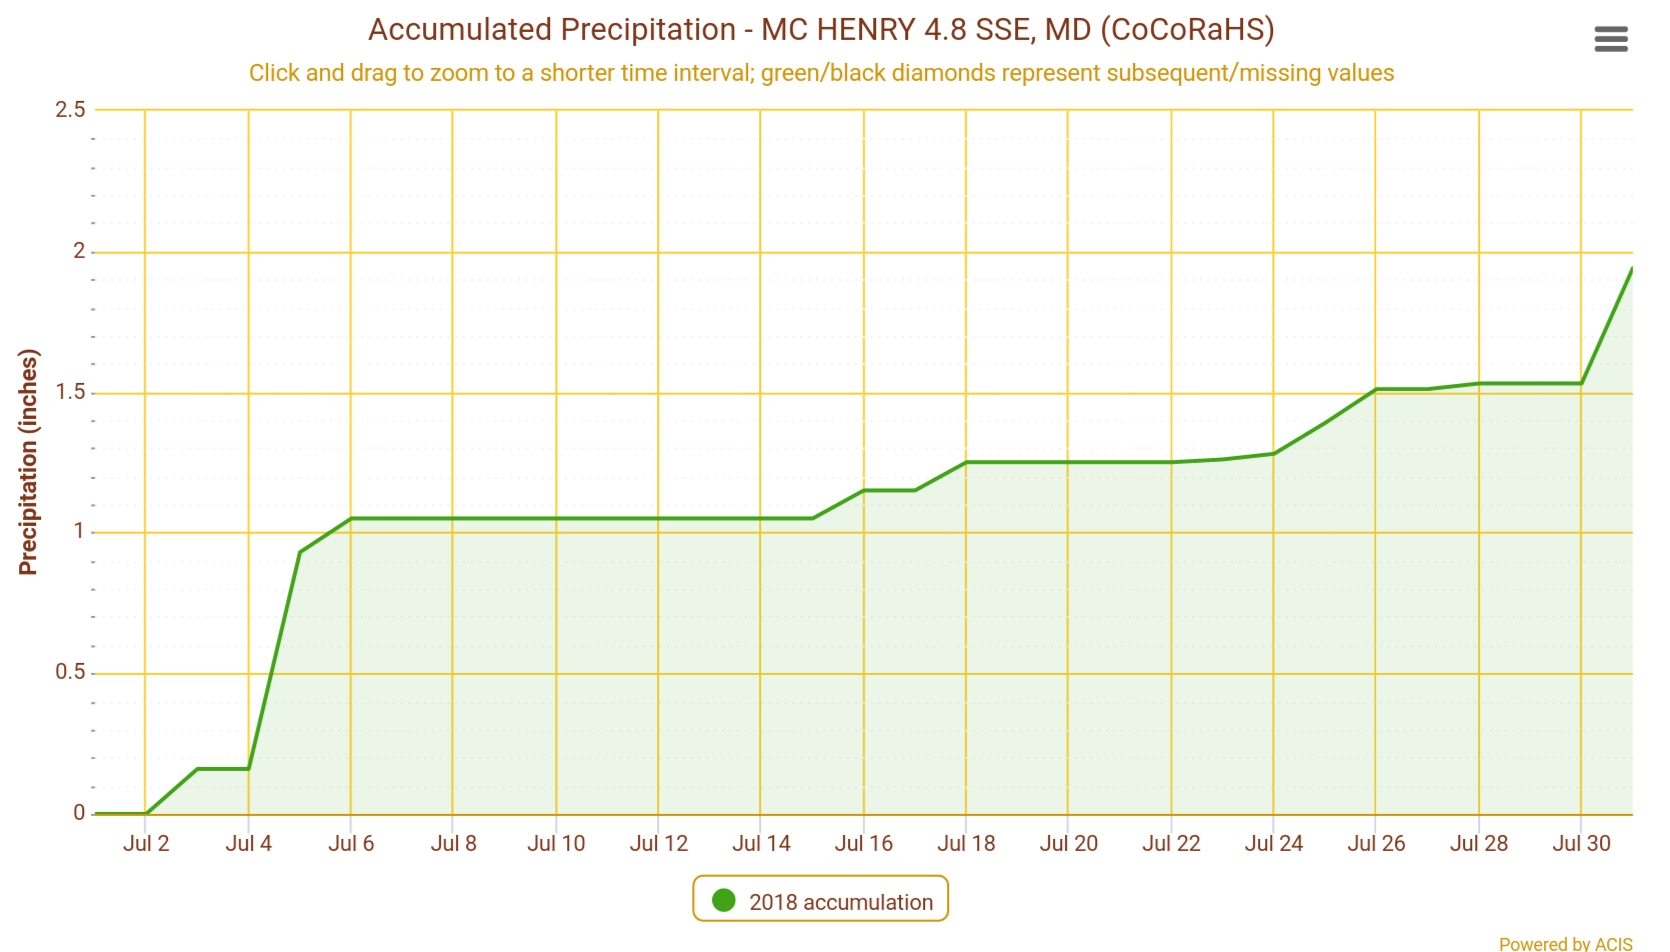Click the zoom instructions subtitle text
The height and width of the screenshot is (952, 1670).
[821, 73]
